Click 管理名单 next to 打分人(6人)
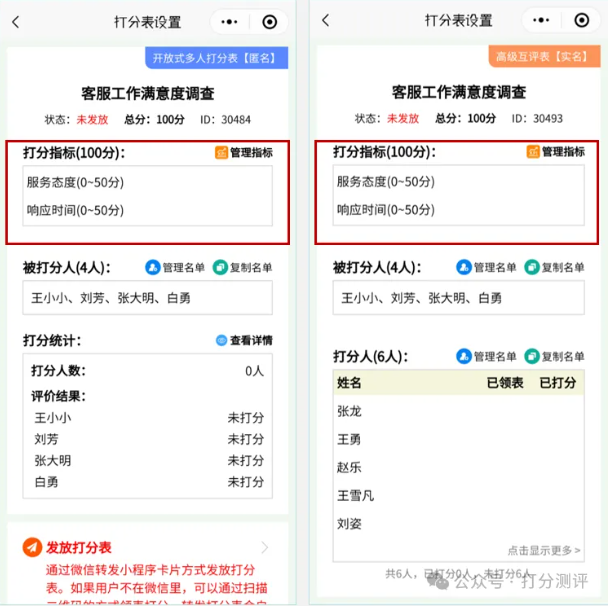 pyautogui.click(x=486, y=356)
